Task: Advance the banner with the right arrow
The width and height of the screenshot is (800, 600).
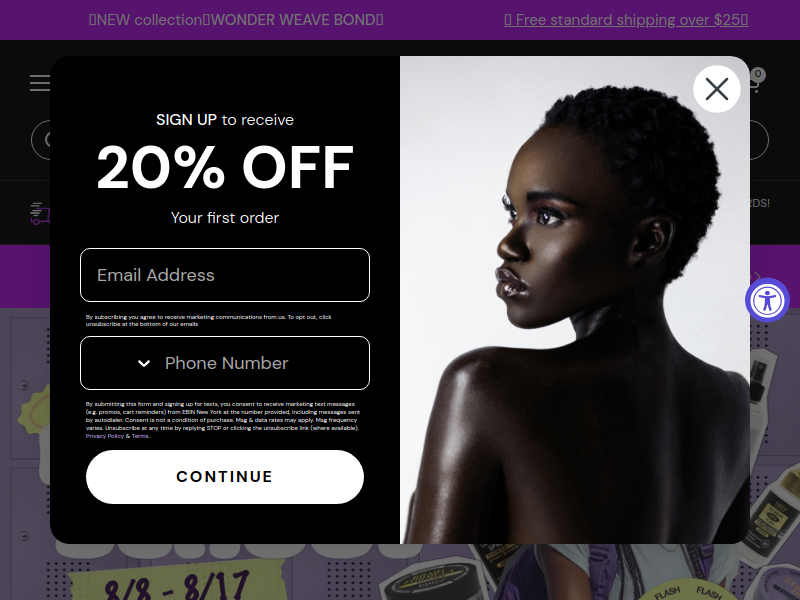Action: [x=758, y=277]
